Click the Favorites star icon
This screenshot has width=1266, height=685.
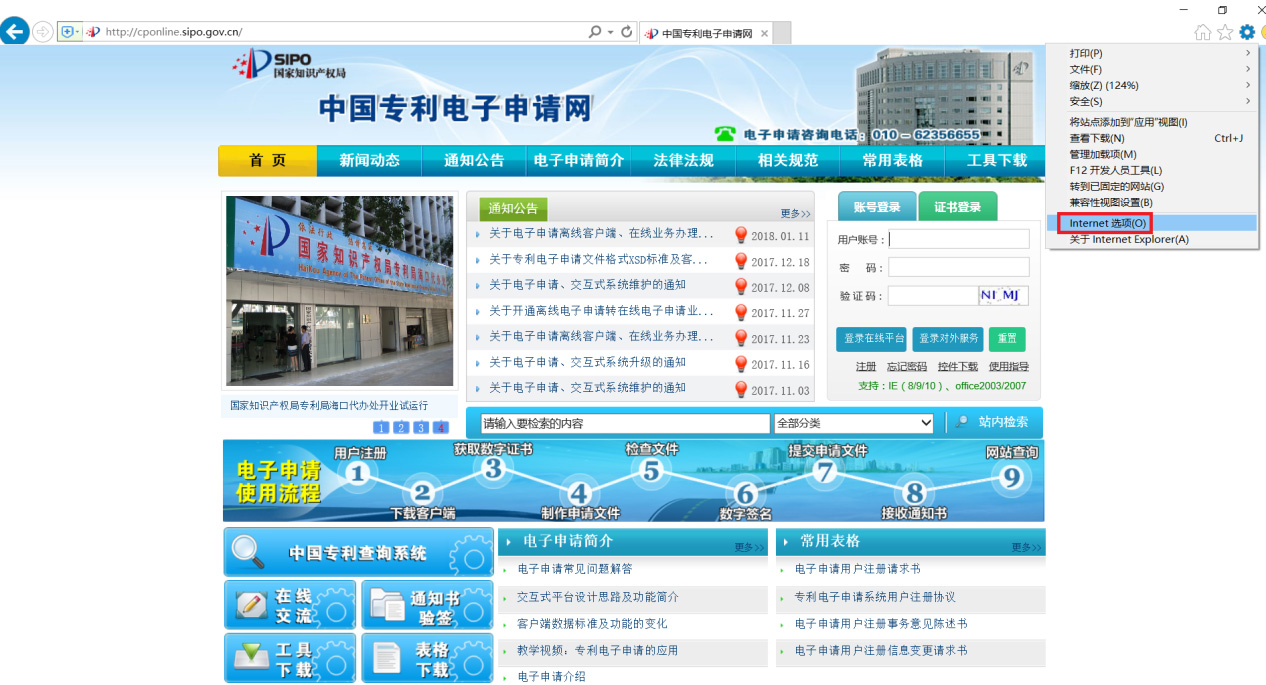[x=1224, y=31]
